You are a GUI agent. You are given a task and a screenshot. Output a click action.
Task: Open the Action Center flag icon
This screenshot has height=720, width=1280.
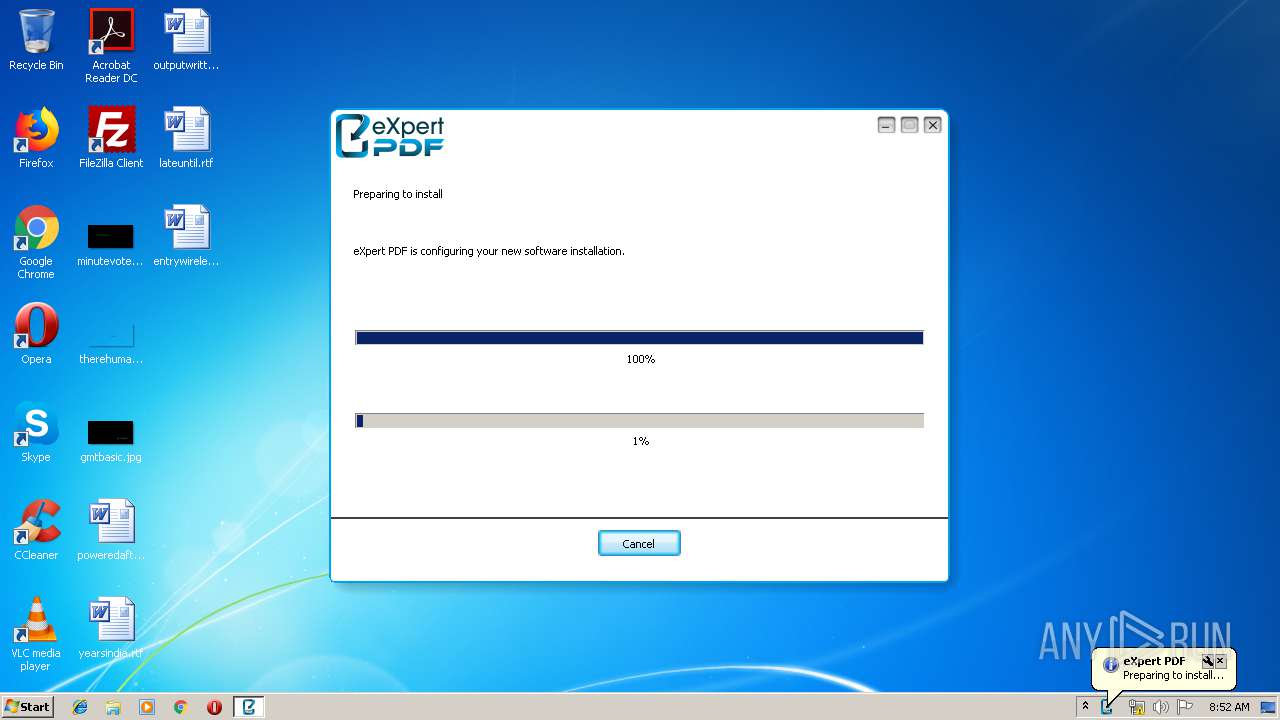1185,707
